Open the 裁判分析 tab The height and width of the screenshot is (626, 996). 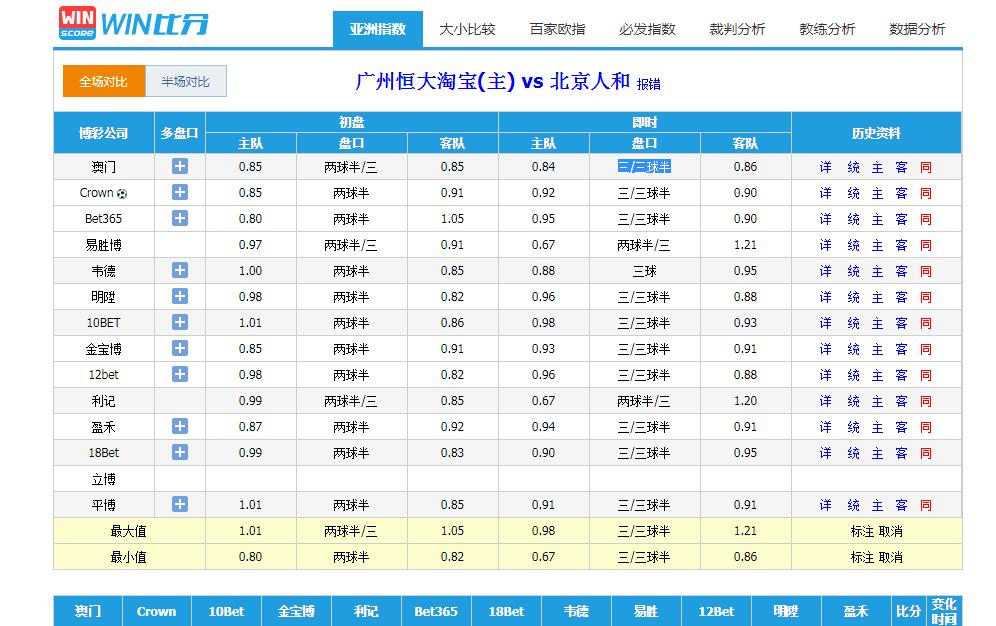tap(737, 29)
